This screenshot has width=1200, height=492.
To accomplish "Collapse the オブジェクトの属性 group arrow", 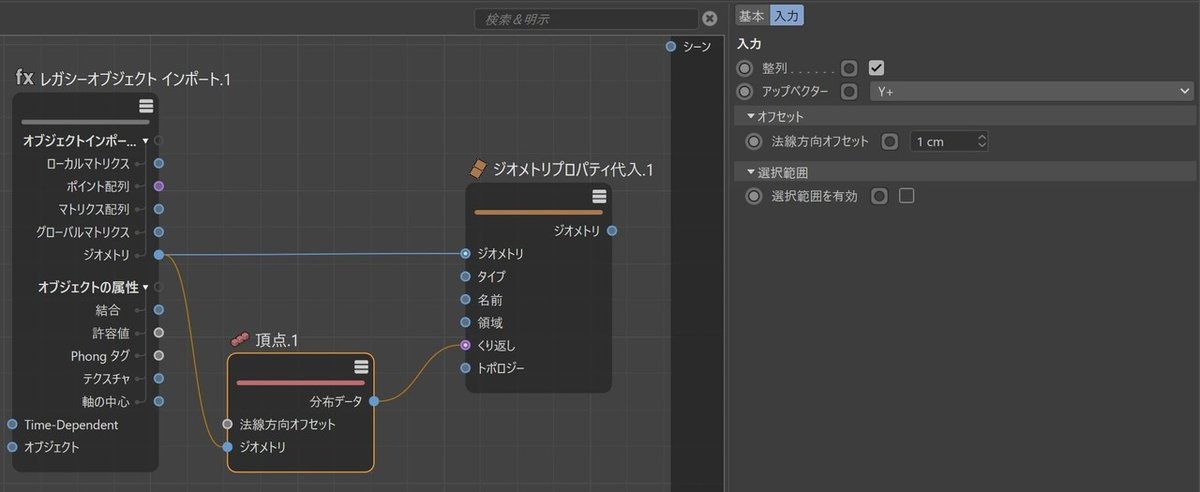I will point(146,287).
